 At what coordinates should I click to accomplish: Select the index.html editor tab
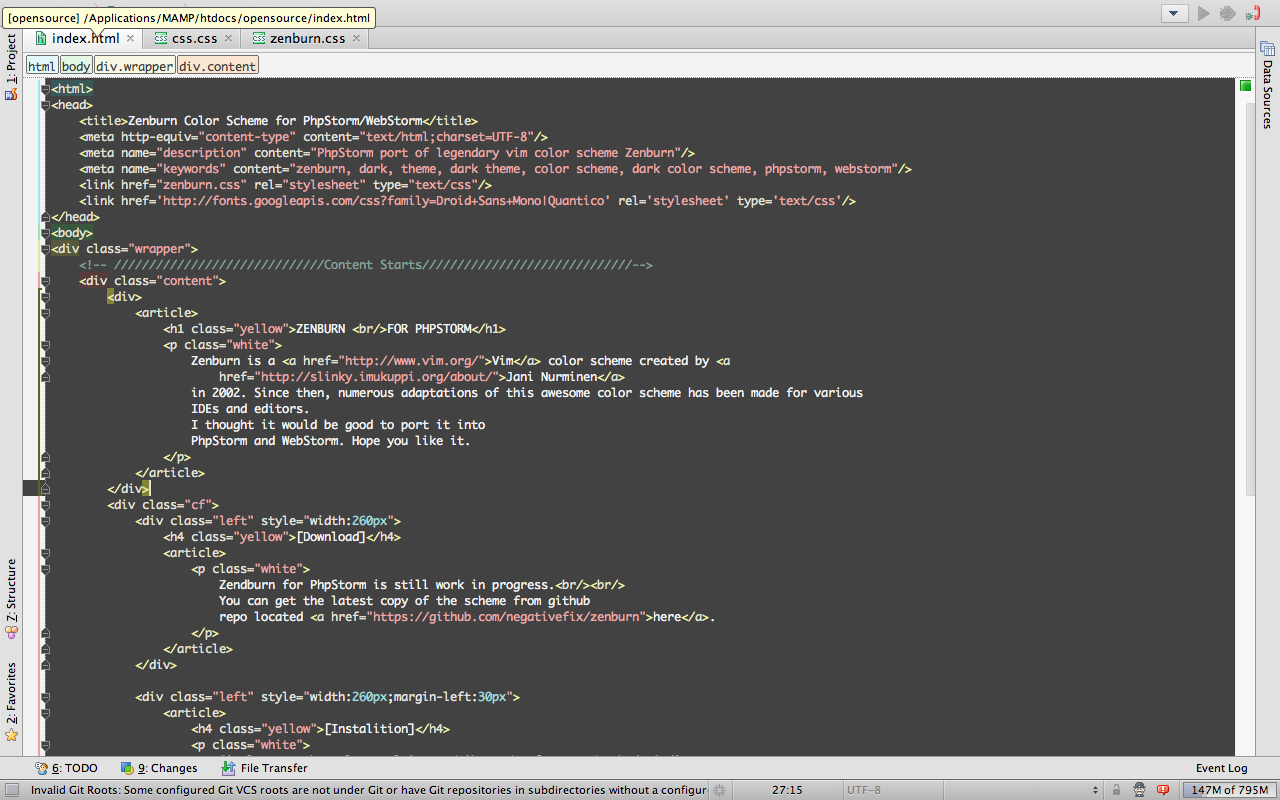point(85,38)
